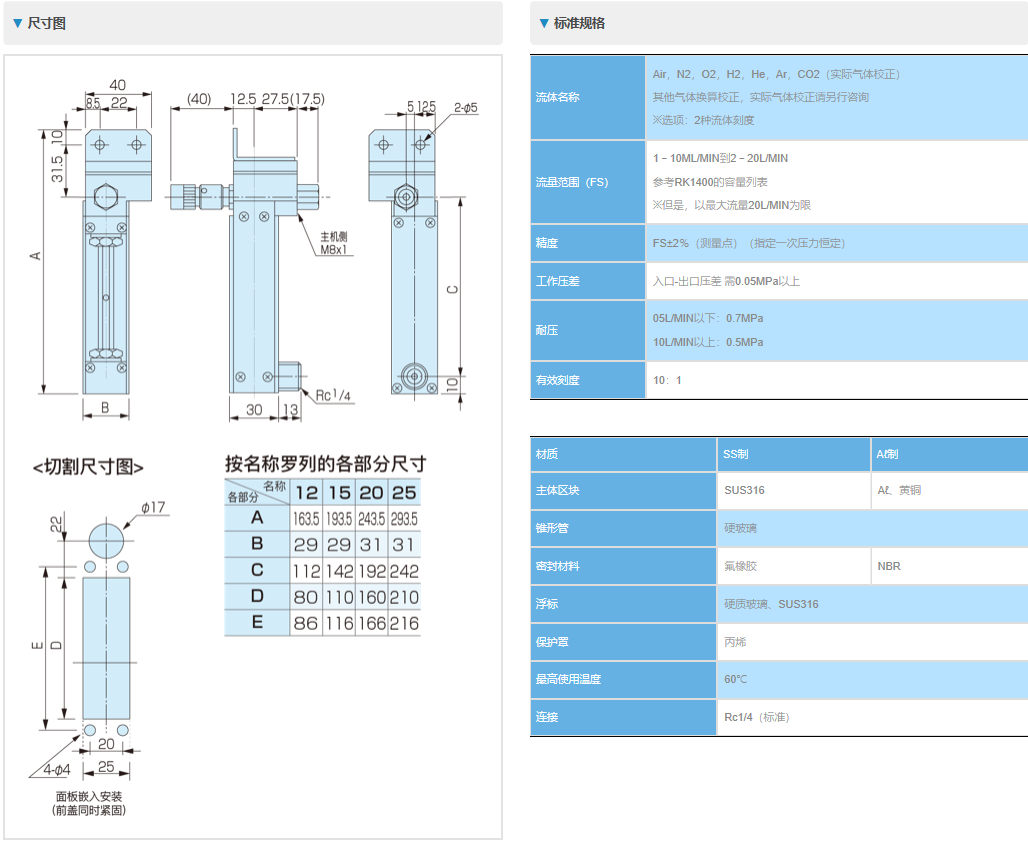Select the Aℓ制 column header
This screenshot has width=1028, height=844.
coord(949,454)
